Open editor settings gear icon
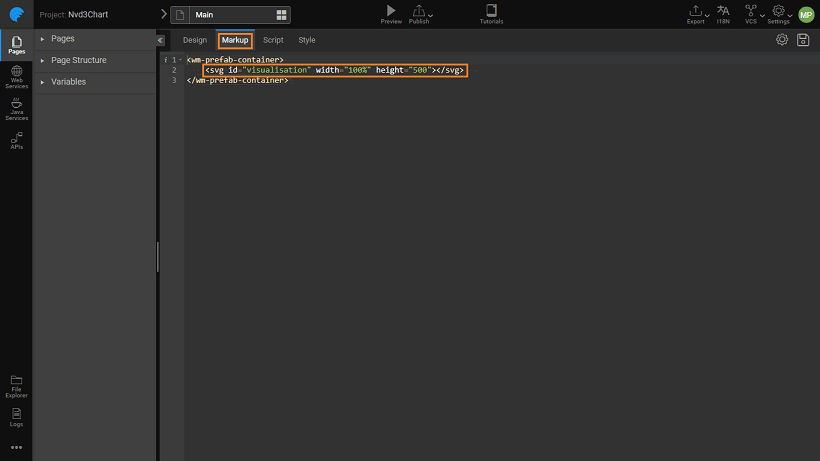 [782, 40]
